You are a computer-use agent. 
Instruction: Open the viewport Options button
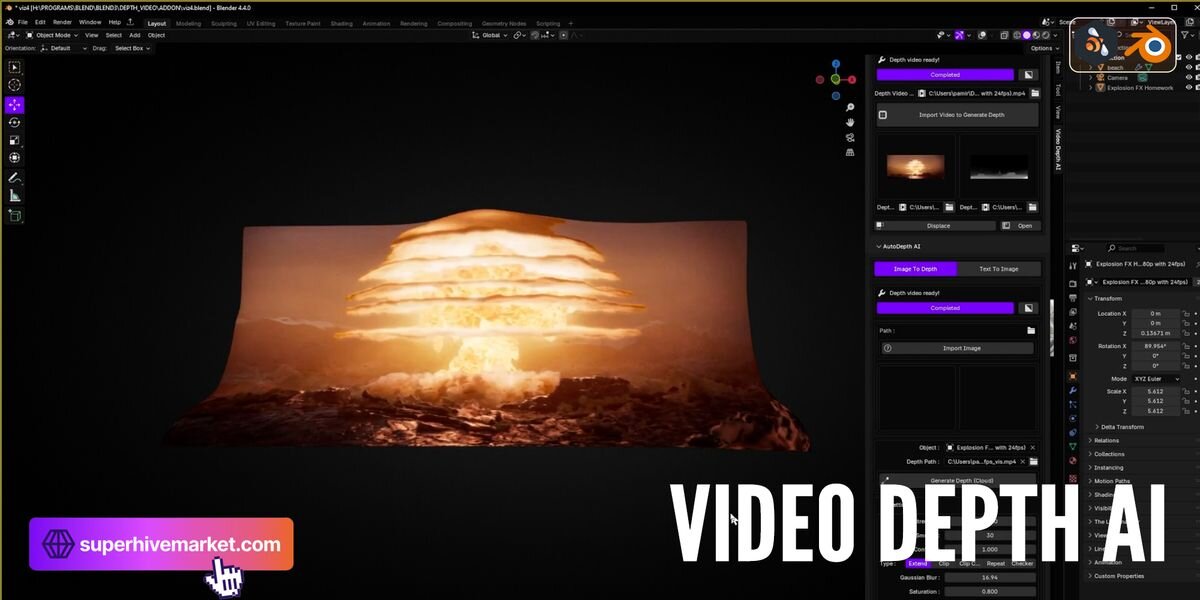click(1042, 48)
